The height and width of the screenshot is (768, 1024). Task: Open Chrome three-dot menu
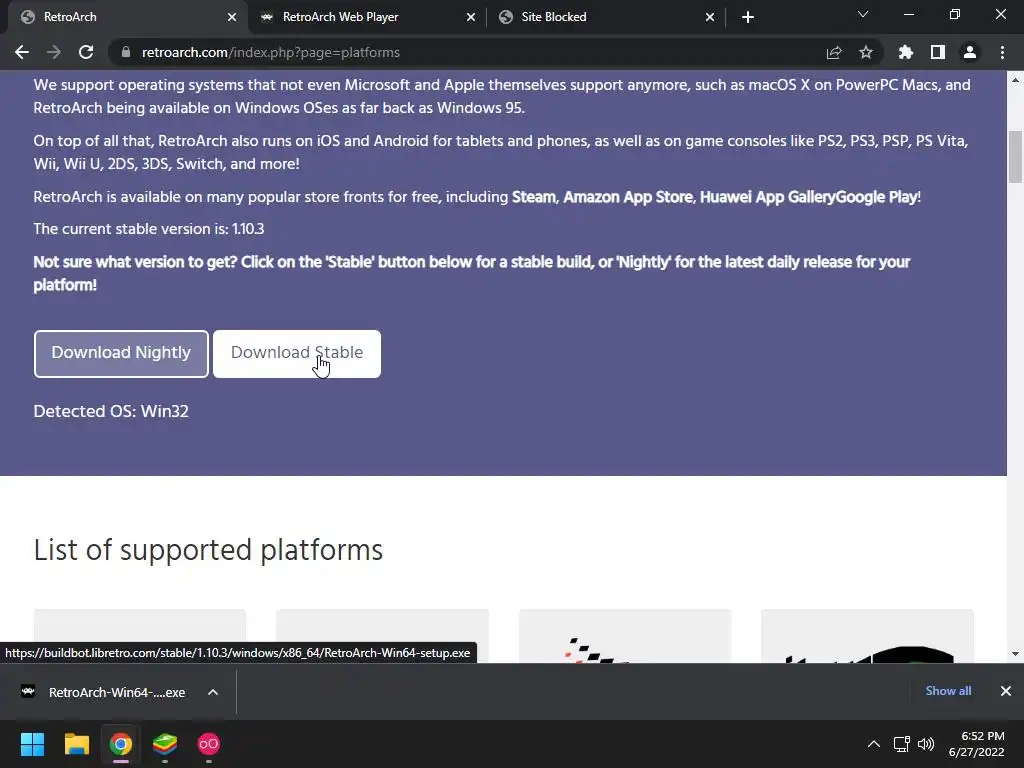(x=1002, y=52)
